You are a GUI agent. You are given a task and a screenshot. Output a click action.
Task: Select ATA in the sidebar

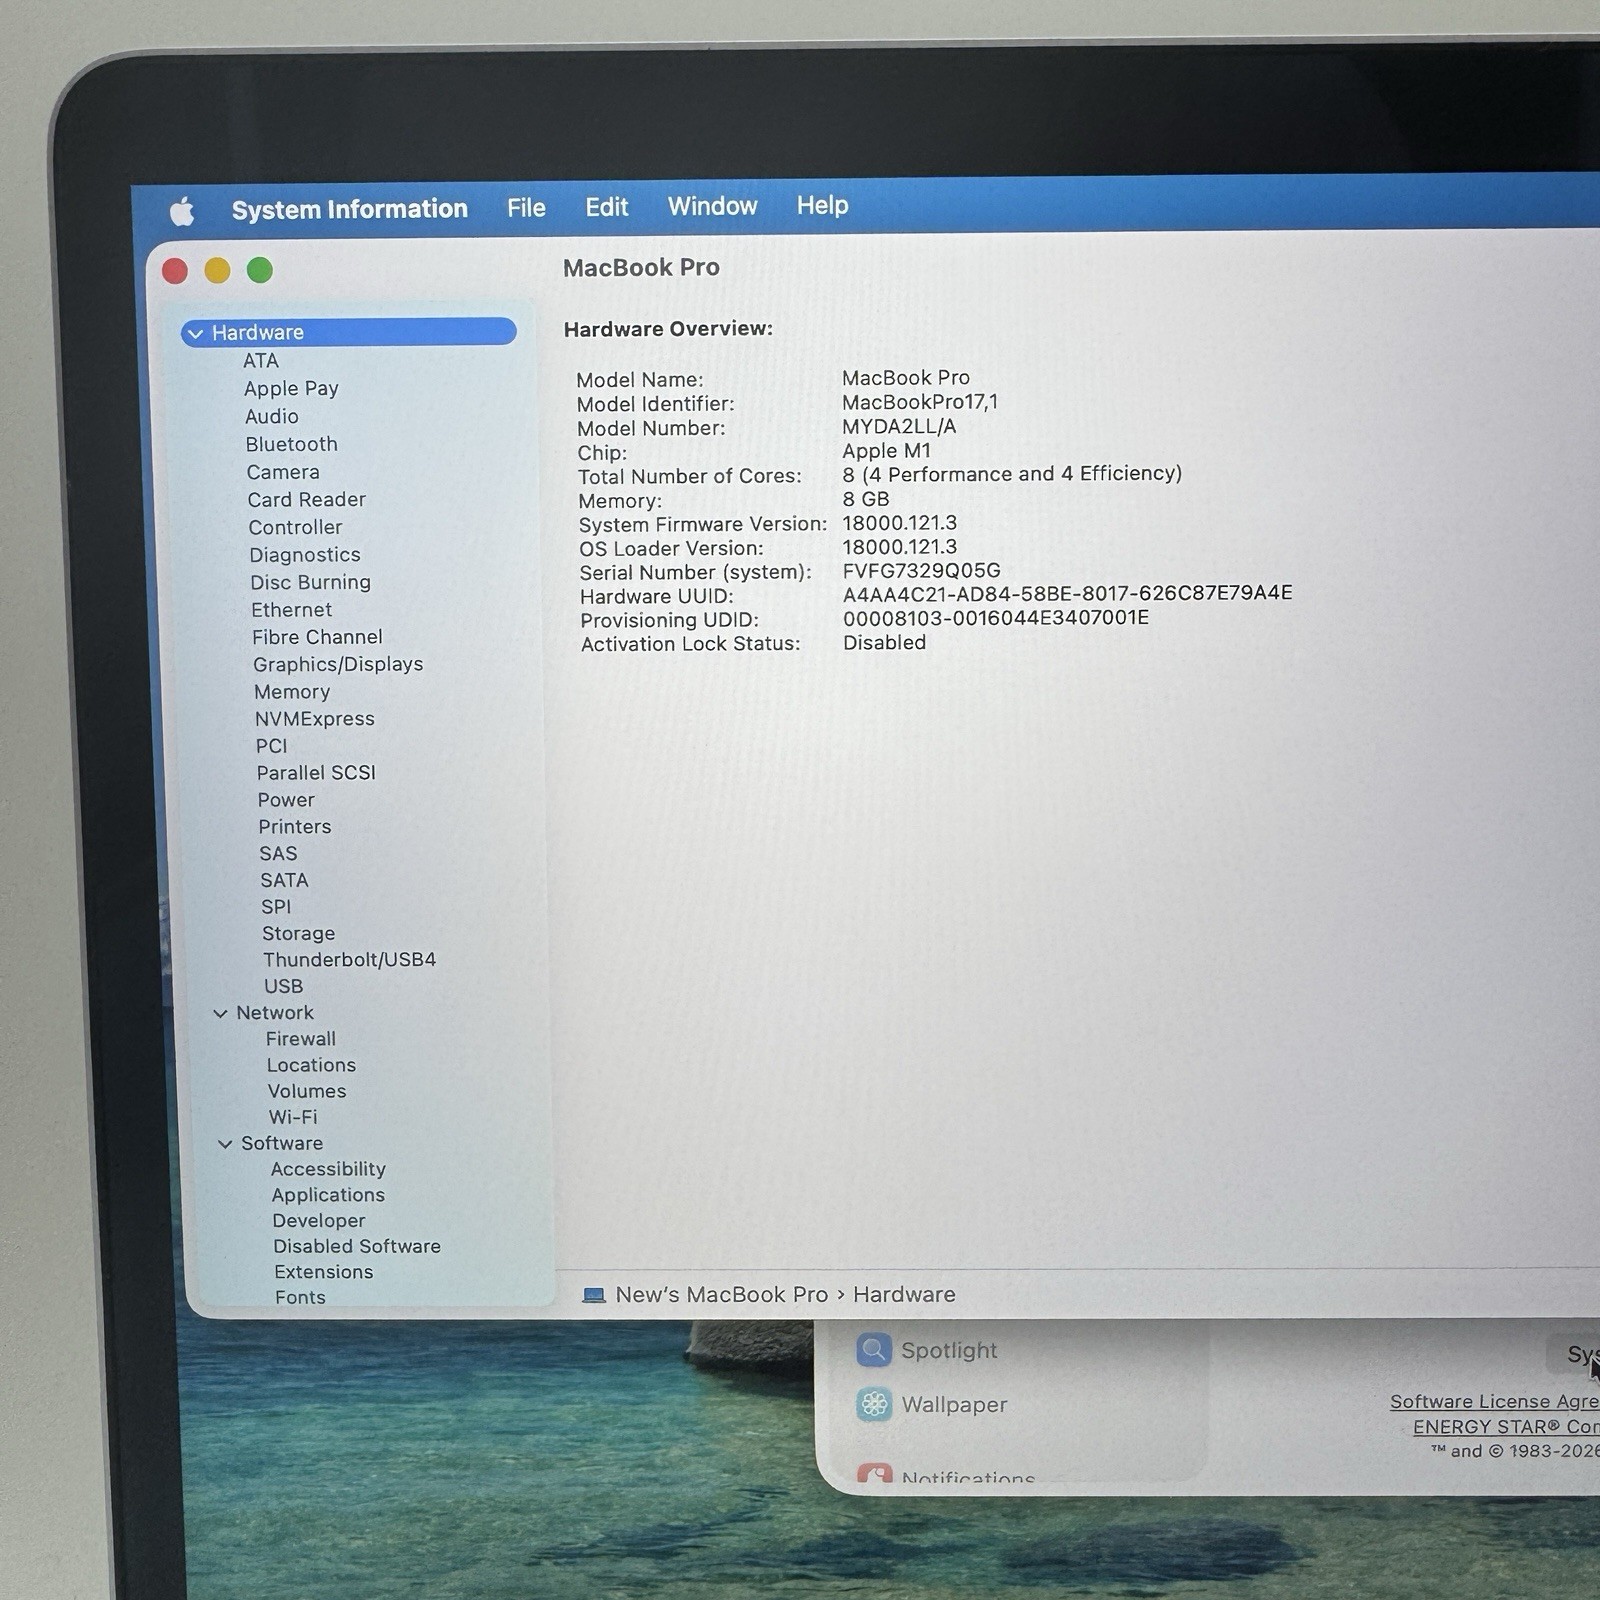pyautogui.click(x=261, y=361)
